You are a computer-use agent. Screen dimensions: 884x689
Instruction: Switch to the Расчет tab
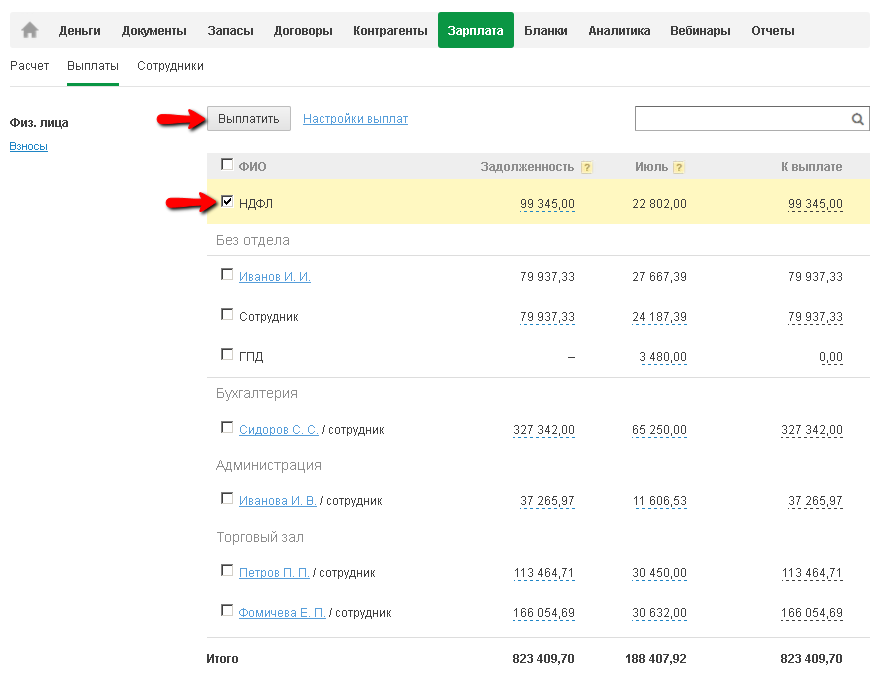click(29, 66)
